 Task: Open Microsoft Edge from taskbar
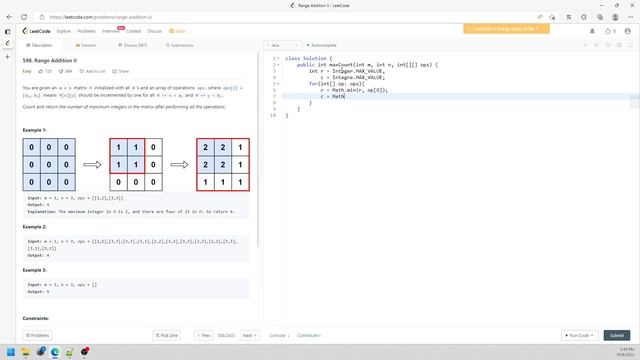[x=55, y=352]
